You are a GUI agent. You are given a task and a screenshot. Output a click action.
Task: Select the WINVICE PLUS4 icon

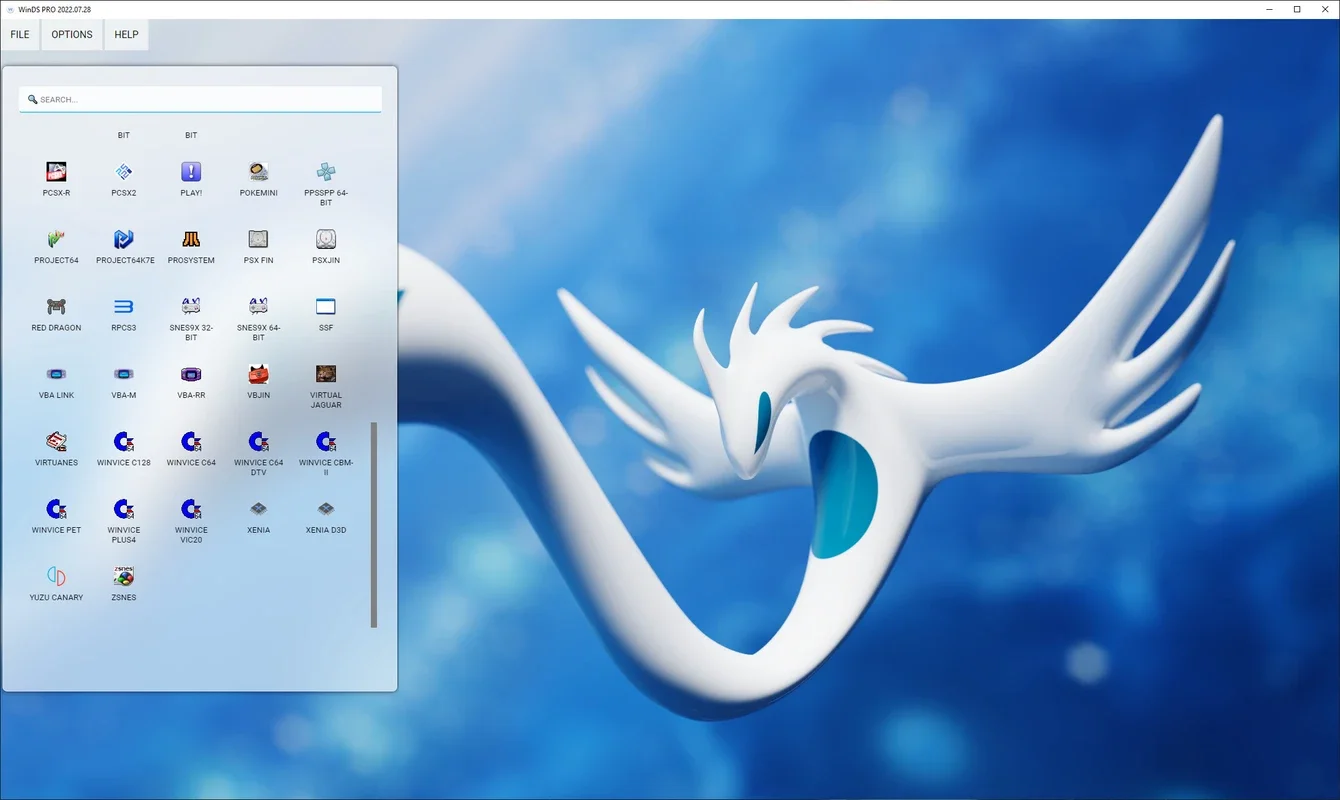pyautogui.click(x=124, y=509)
